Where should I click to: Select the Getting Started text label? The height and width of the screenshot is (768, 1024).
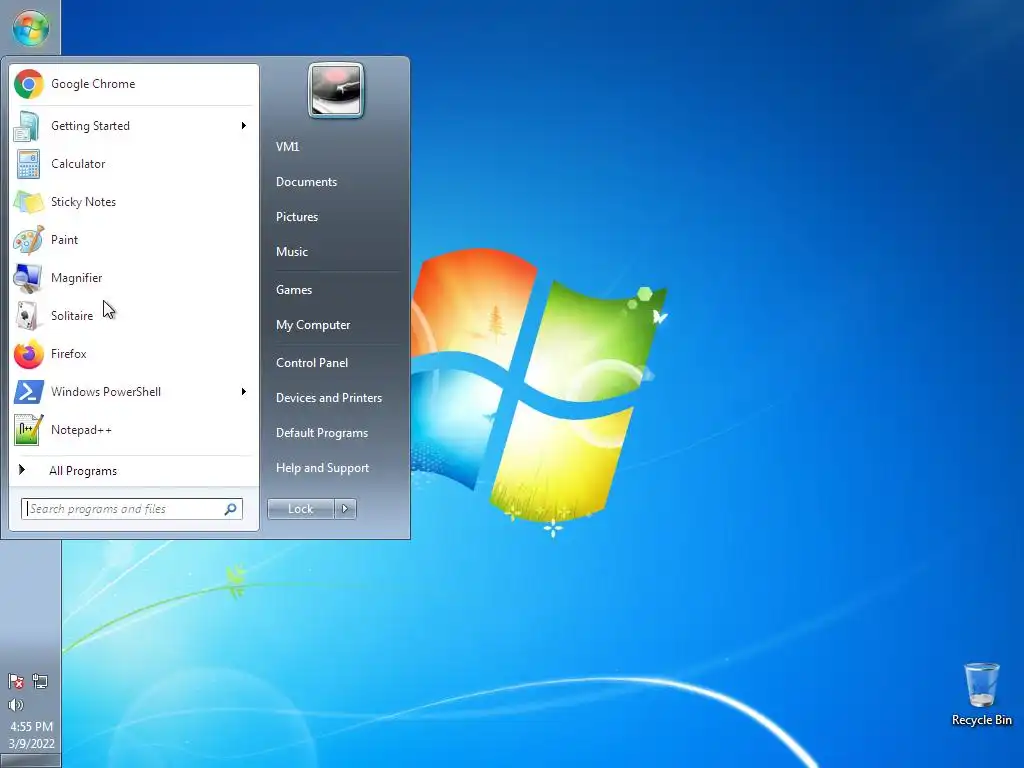(90, 126)
